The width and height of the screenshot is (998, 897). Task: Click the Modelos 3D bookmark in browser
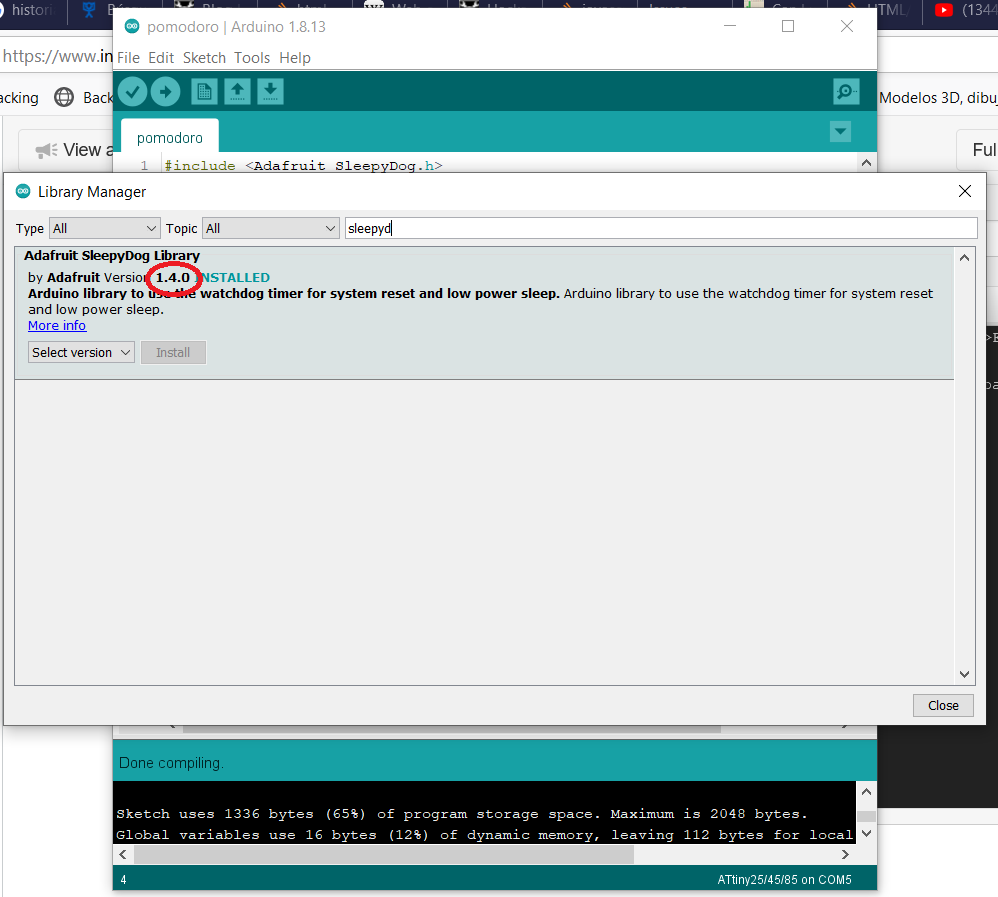(x=938, y=97)
